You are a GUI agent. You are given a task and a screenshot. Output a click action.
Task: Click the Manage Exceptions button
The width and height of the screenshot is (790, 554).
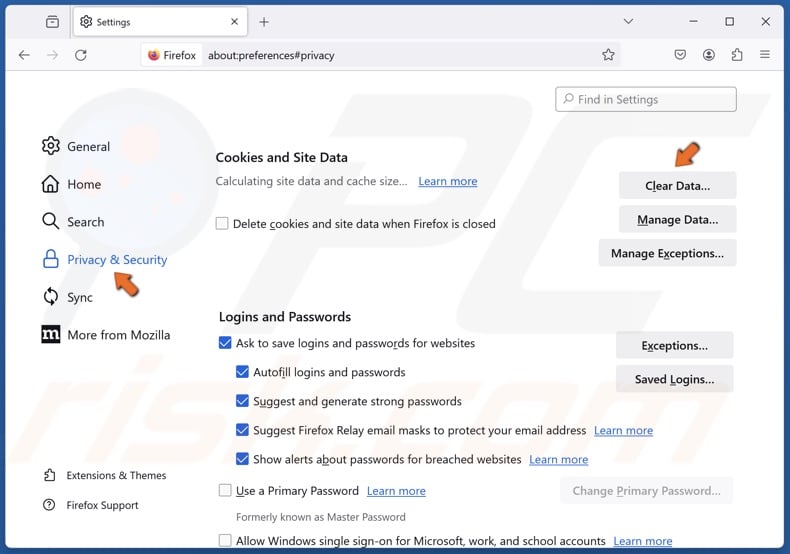click(667, 253)
